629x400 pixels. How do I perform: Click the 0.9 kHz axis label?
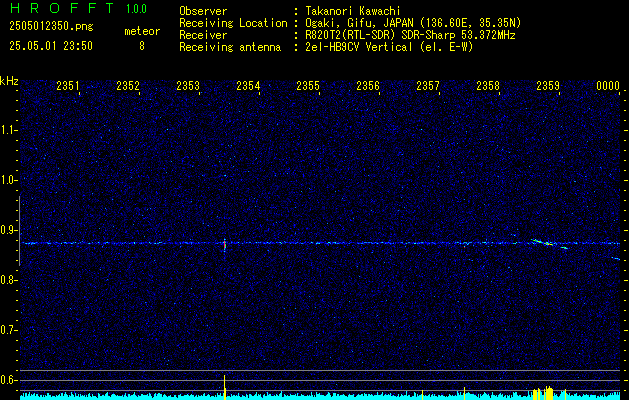click(x=9, y=230)
